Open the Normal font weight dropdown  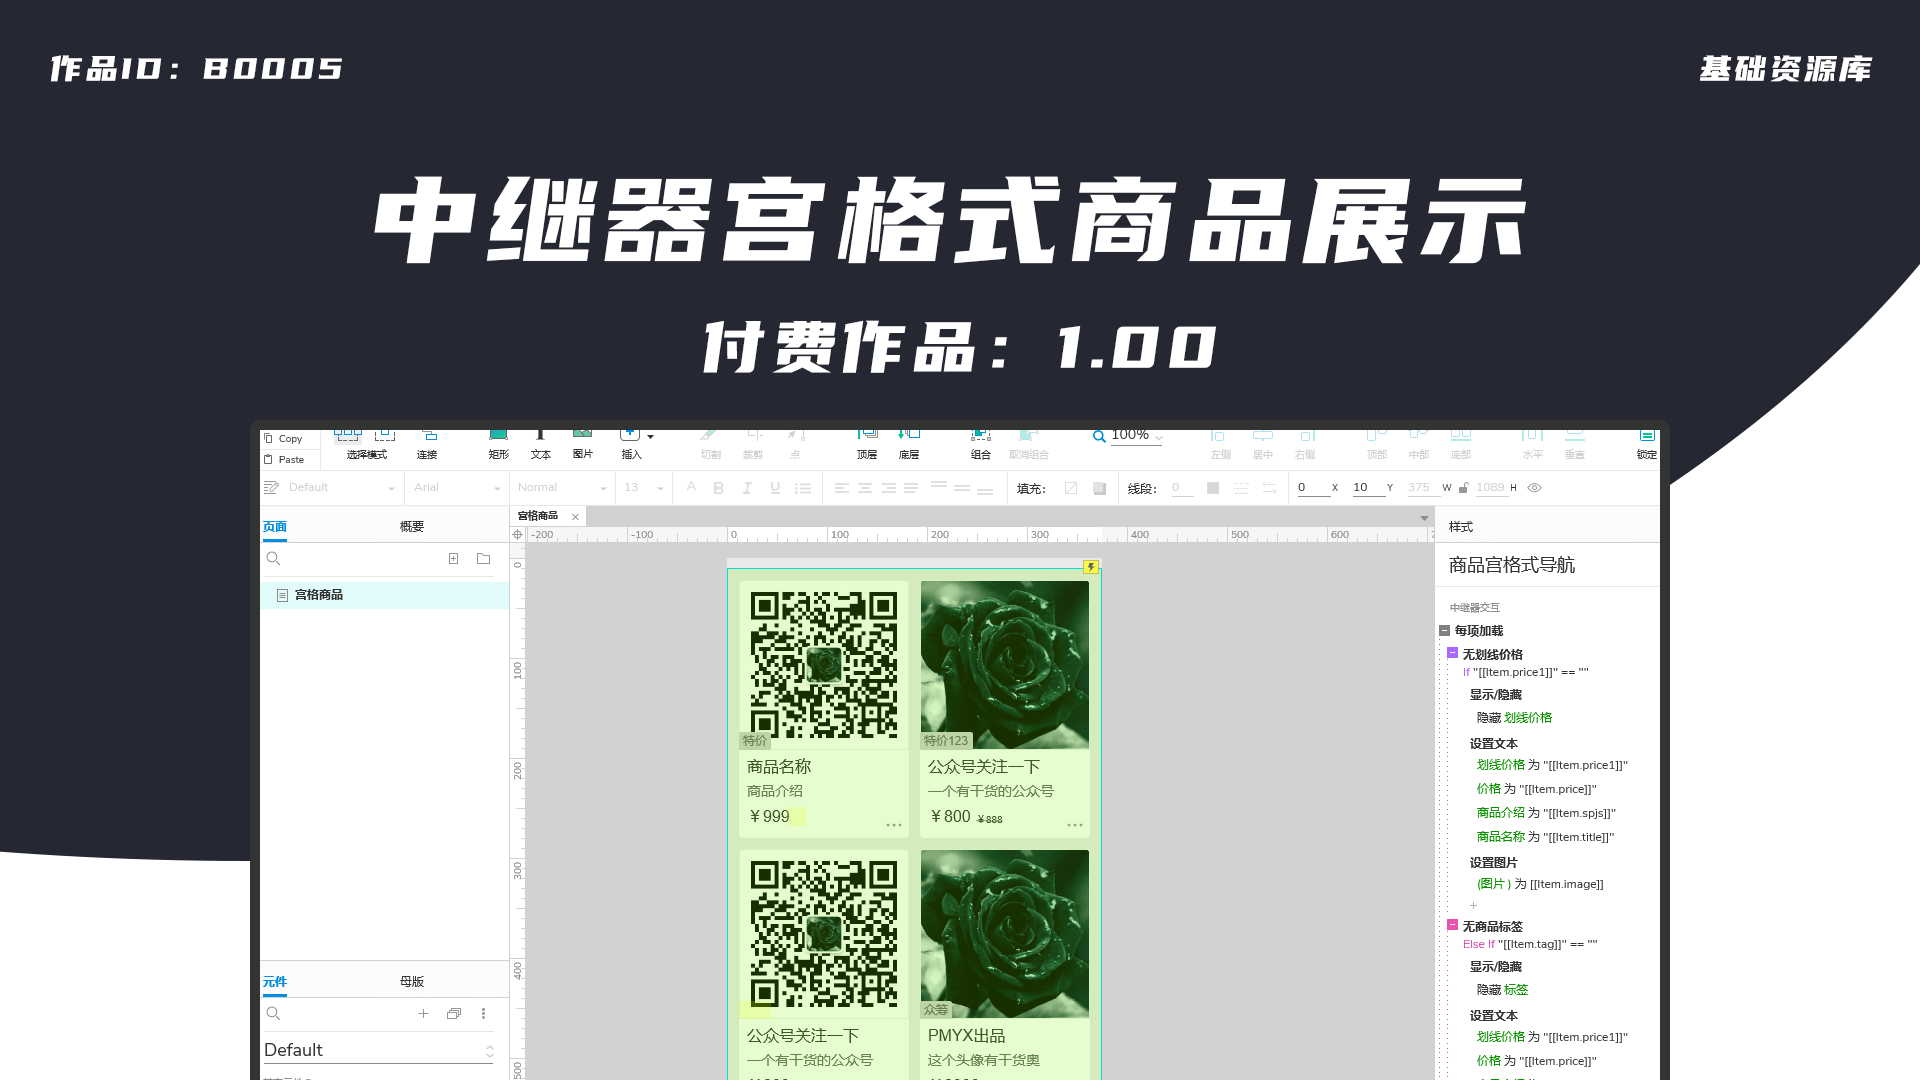pos(562,488)
